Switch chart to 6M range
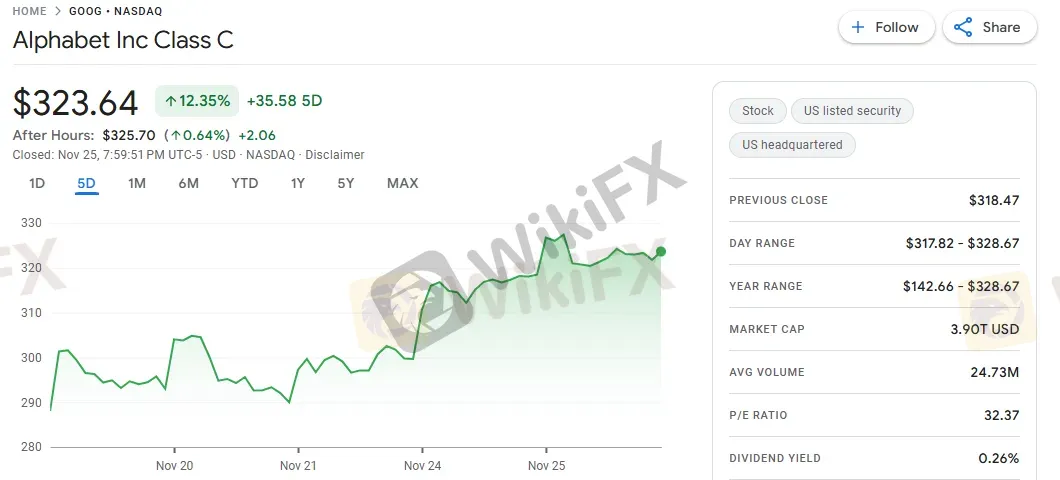 (x=188, y=183)
